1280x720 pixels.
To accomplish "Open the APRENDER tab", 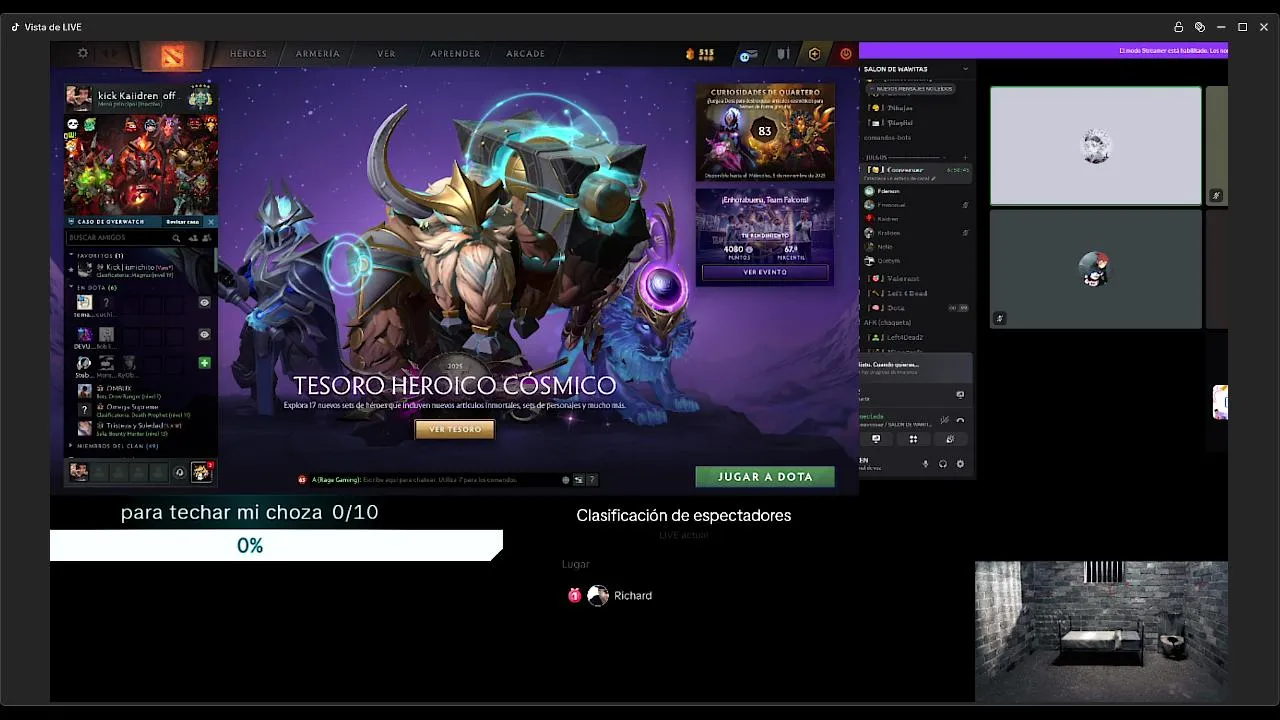I will pyautogui.click(x=455, y=54).
